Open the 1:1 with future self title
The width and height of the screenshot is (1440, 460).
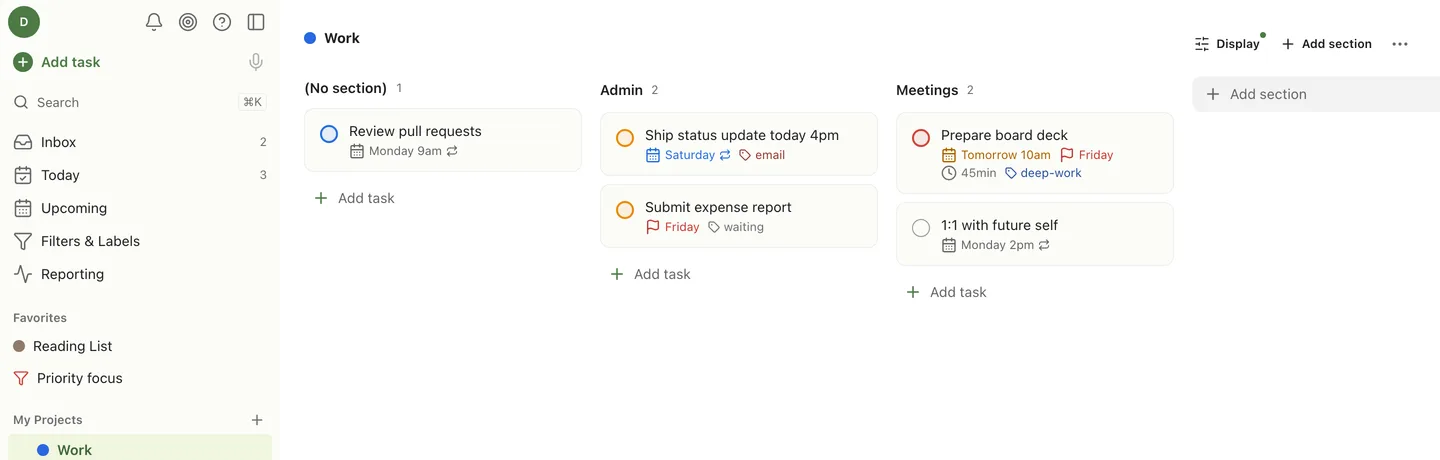click(x=999, y=225)
